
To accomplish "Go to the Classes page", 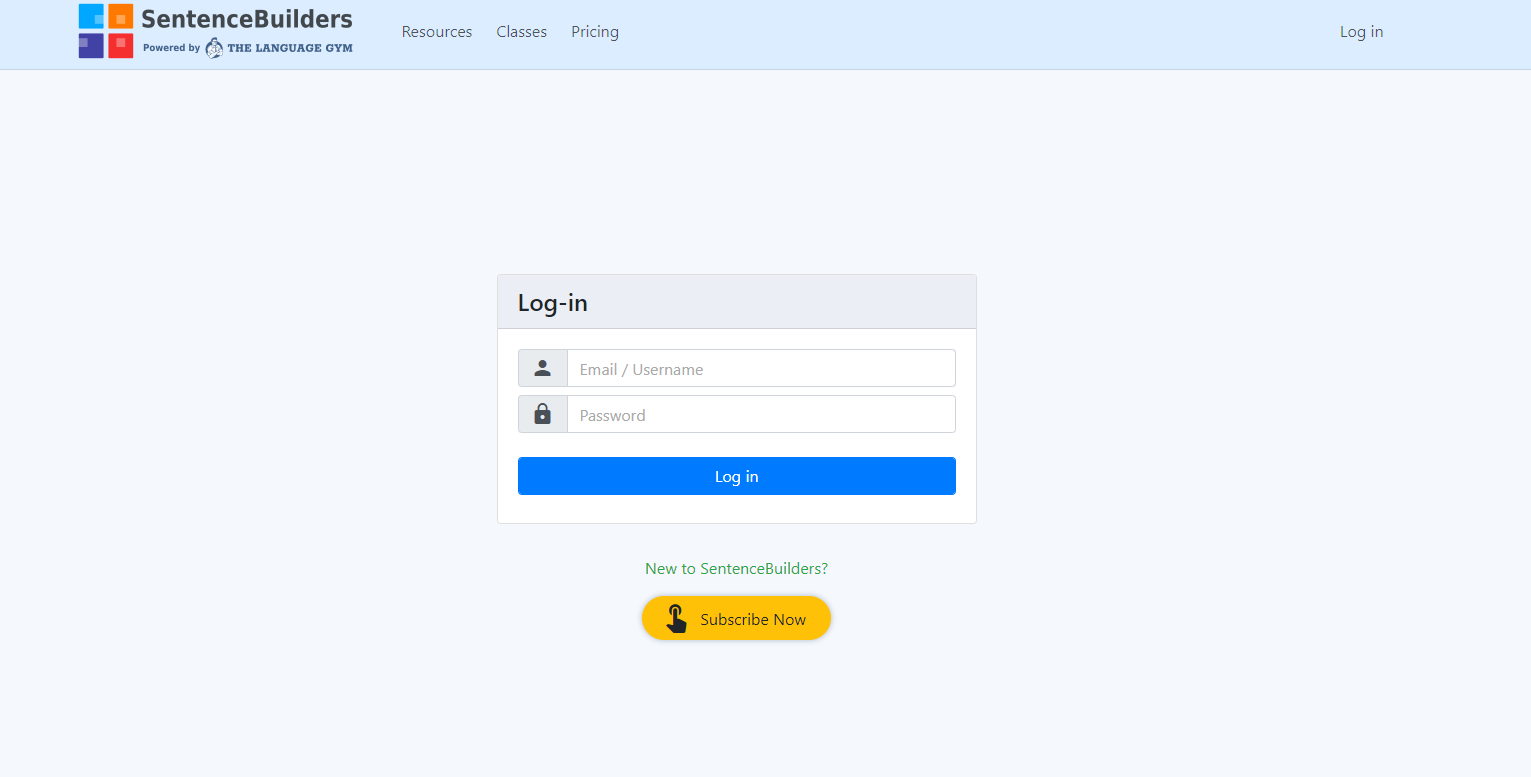I will [522, 32].
